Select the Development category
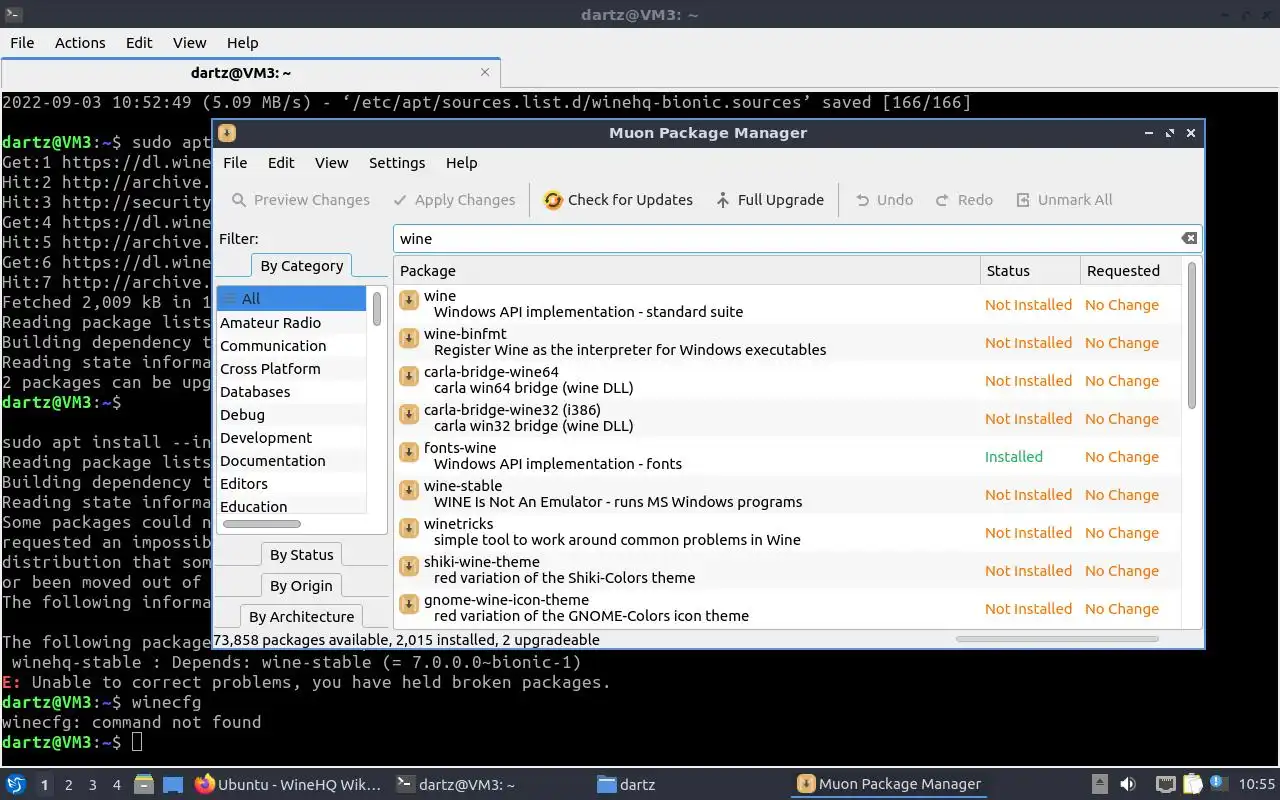Image resolution: width=1280 pixels, height=800 pixels. [293, 438]
